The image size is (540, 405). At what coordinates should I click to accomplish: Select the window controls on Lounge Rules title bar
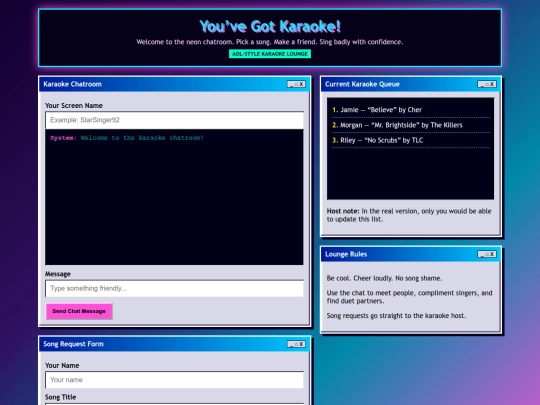click(x=487, y=254)
